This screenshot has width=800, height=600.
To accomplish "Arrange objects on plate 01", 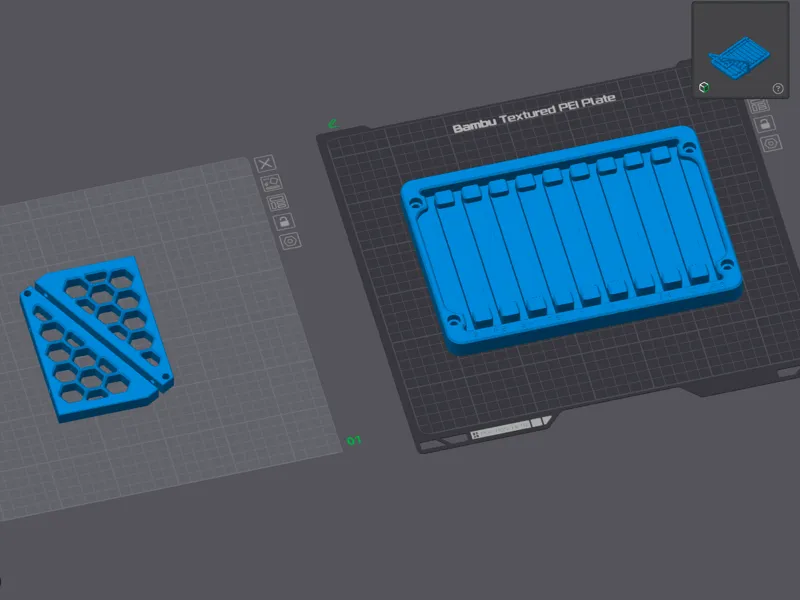I will (278, 202).
